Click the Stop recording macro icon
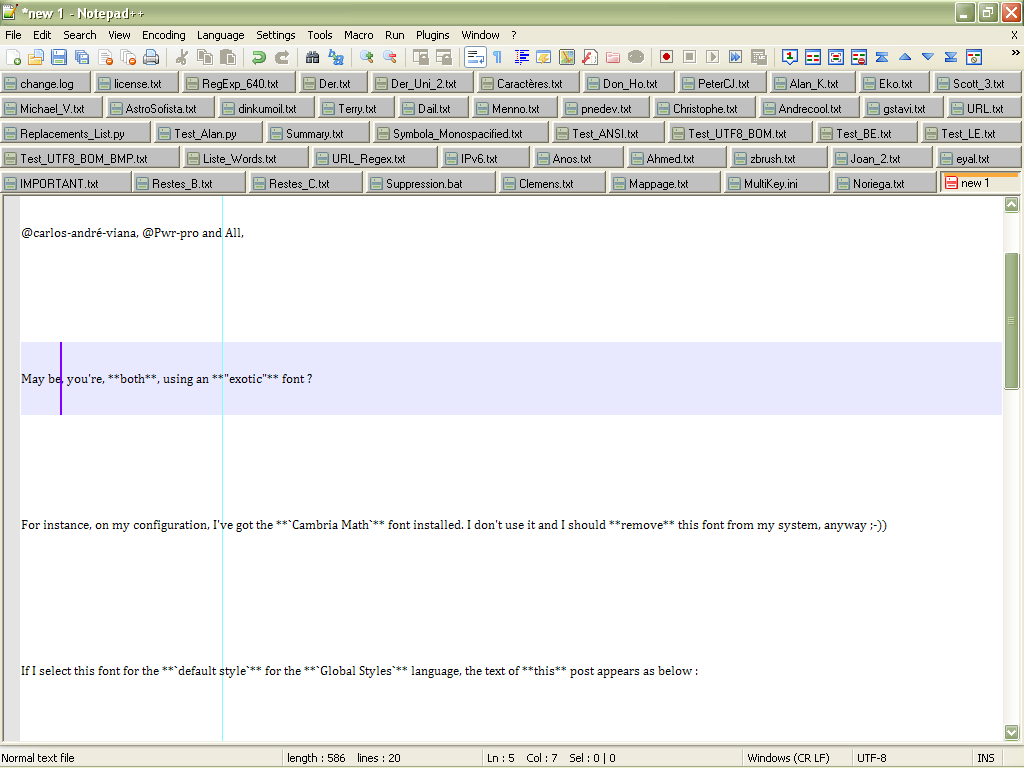 click(689, 57)
